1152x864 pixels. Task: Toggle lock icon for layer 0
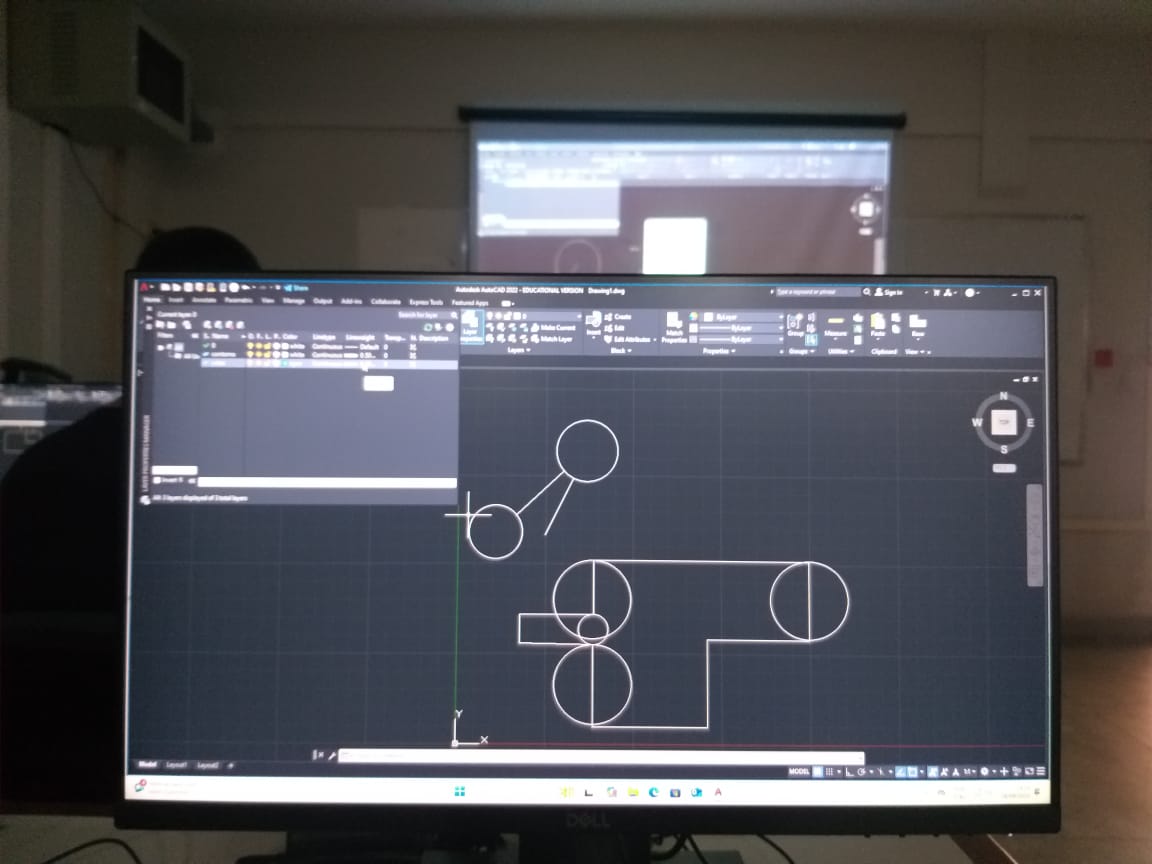(267, 346)
